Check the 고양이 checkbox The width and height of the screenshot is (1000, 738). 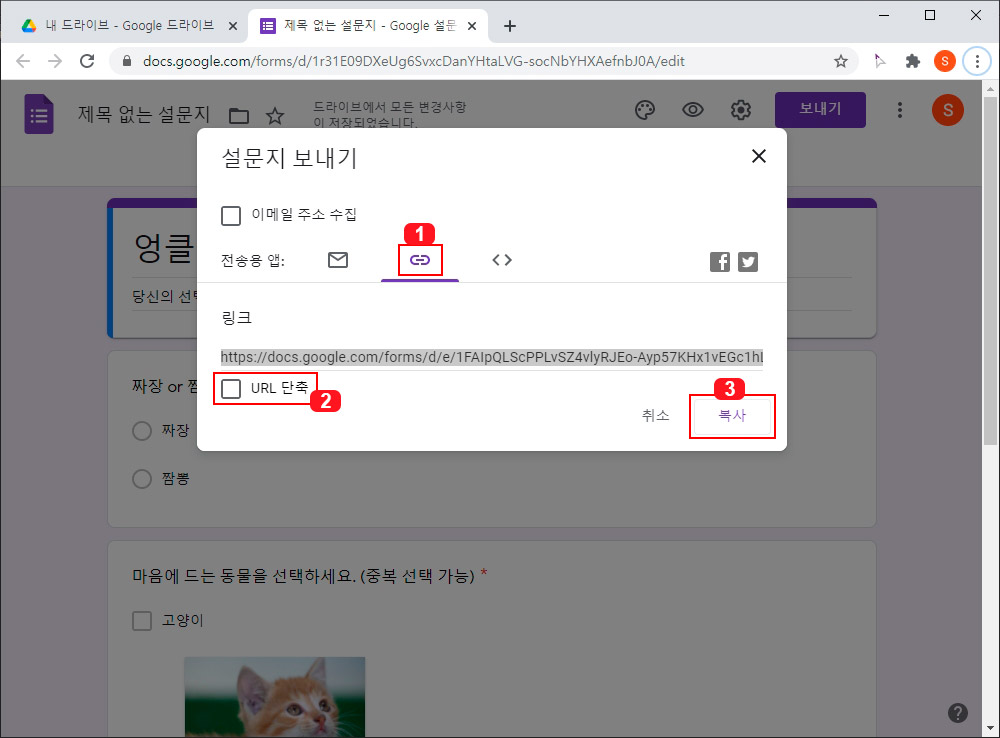[x=142, y=621]
